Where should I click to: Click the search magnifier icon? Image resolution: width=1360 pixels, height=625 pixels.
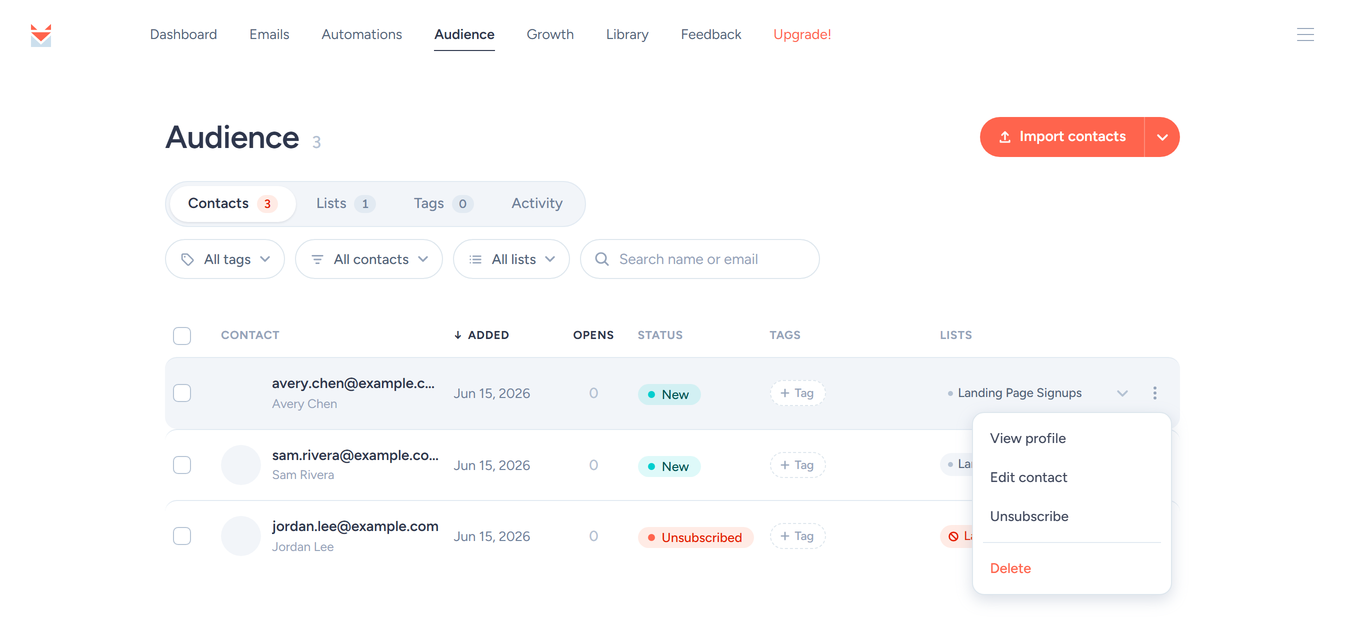pos(602,259)
